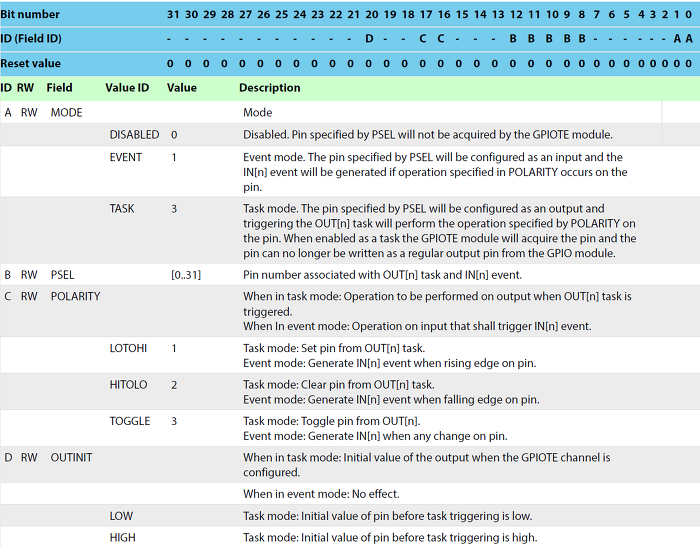Select the 'DISABLED' value ID
The image size is (700, 547).
[134, 134]
